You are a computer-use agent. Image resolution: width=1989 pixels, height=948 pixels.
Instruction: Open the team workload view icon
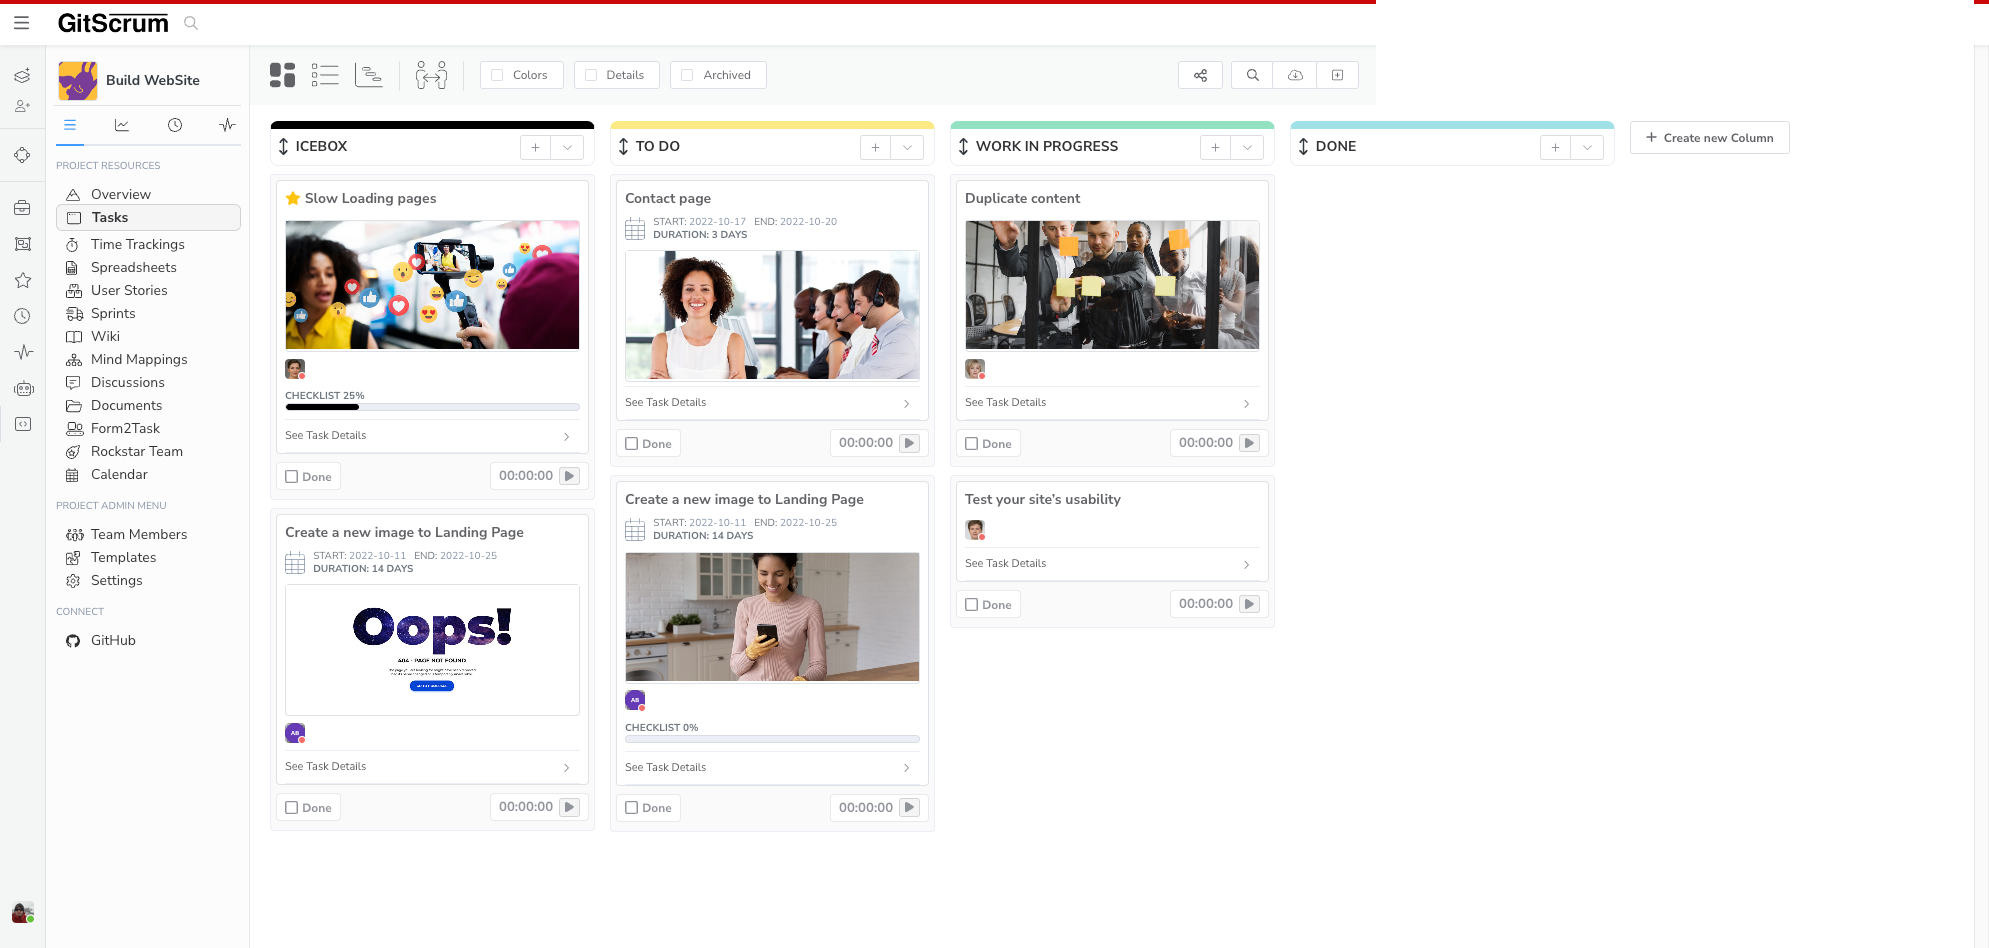430,74
